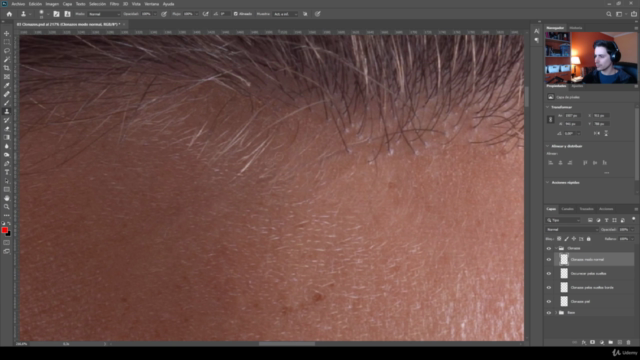Screen dimensions: 640x360
Task: Open the clone stamp Modo dropdown
Action: pos(104,14)
